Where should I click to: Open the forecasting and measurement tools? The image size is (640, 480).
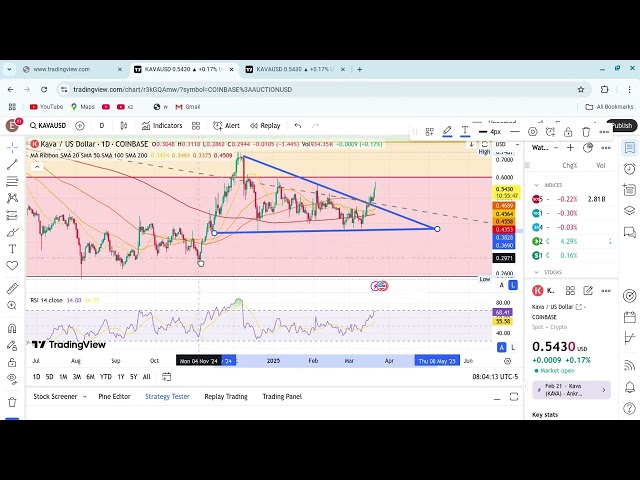pyautogui.click(x=12, y=215)
